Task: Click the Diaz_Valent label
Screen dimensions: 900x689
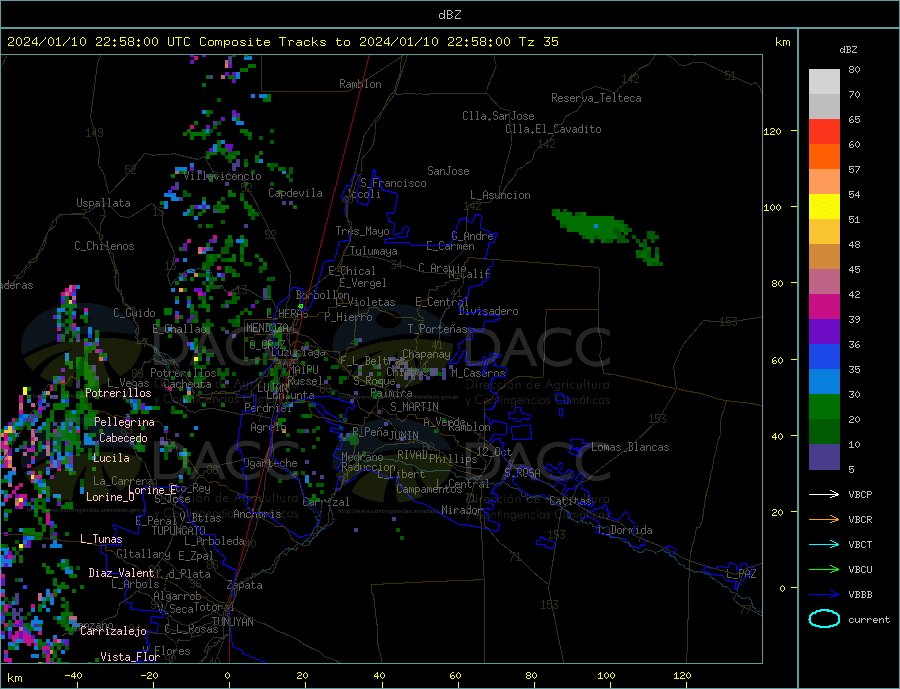Action: [x=122, y=573]
